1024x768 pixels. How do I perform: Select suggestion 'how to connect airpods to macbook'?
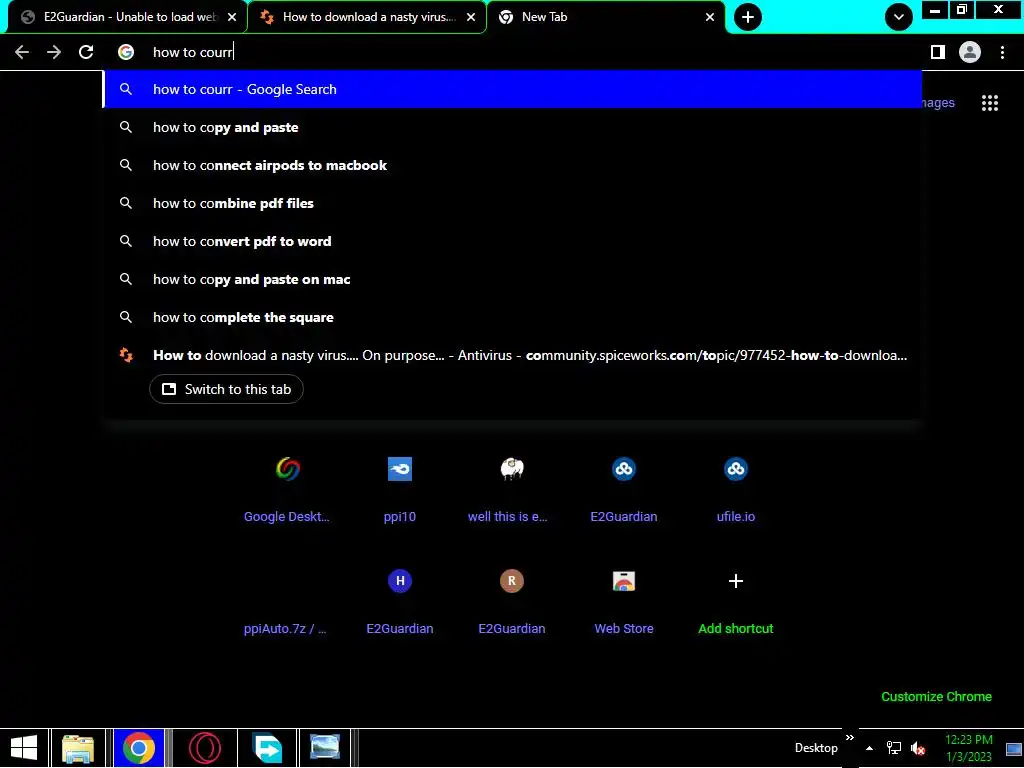[512, 165]
